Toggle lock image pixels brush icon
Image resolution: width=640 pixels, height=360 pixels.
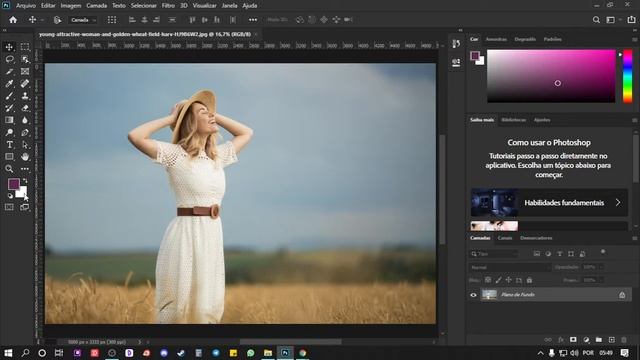pyautogui.click(x=498, y=280)
